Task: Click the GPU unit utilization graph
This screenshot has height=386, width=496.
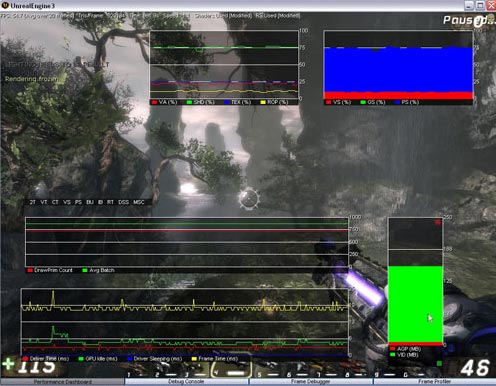Action: click(224, 65)
